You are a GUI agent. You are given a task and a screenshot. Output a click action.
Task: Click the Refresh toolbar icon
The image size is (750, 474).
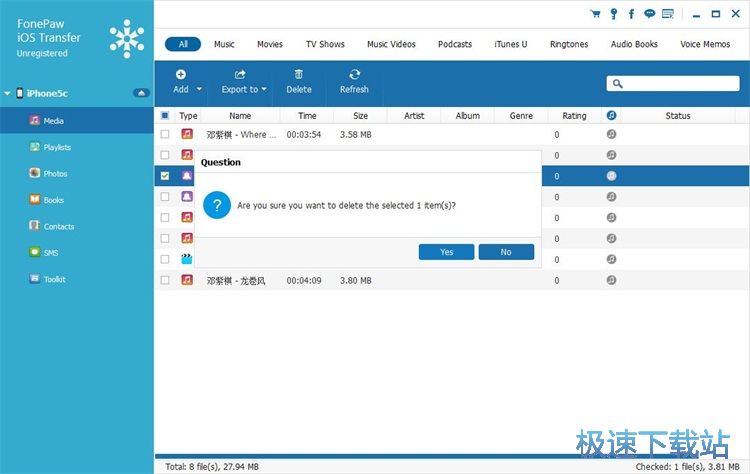(x=354, y=75)
